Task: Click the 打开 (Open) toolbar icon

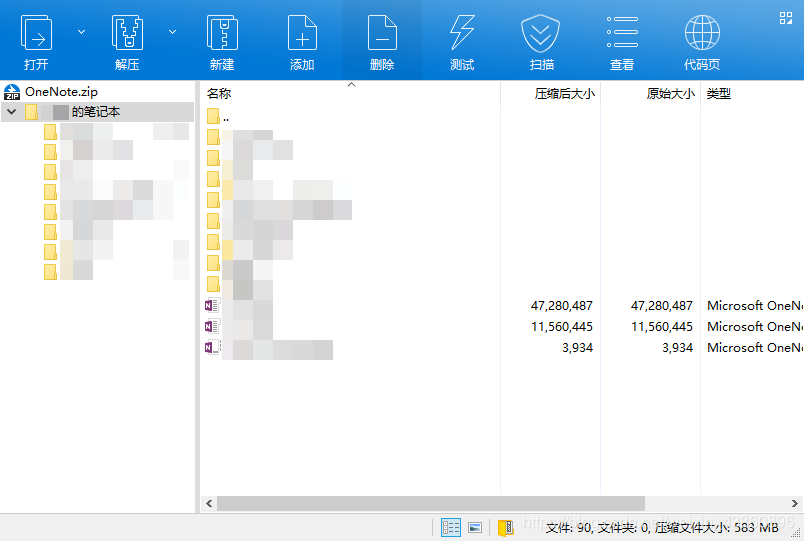Action: click(x=36, y=33)
